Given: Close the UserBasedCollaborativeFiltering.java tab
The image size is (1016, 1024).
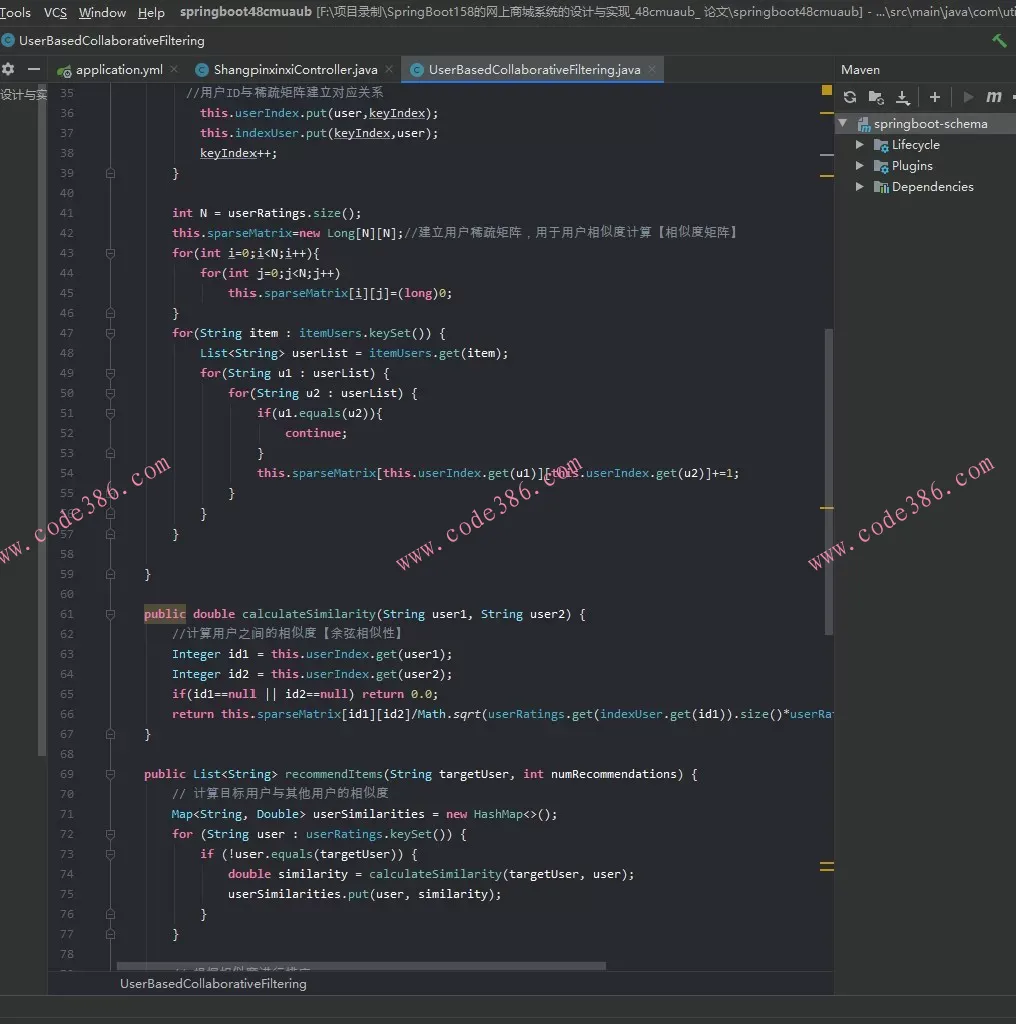Looking at the screenshot, I should [654, 70].
